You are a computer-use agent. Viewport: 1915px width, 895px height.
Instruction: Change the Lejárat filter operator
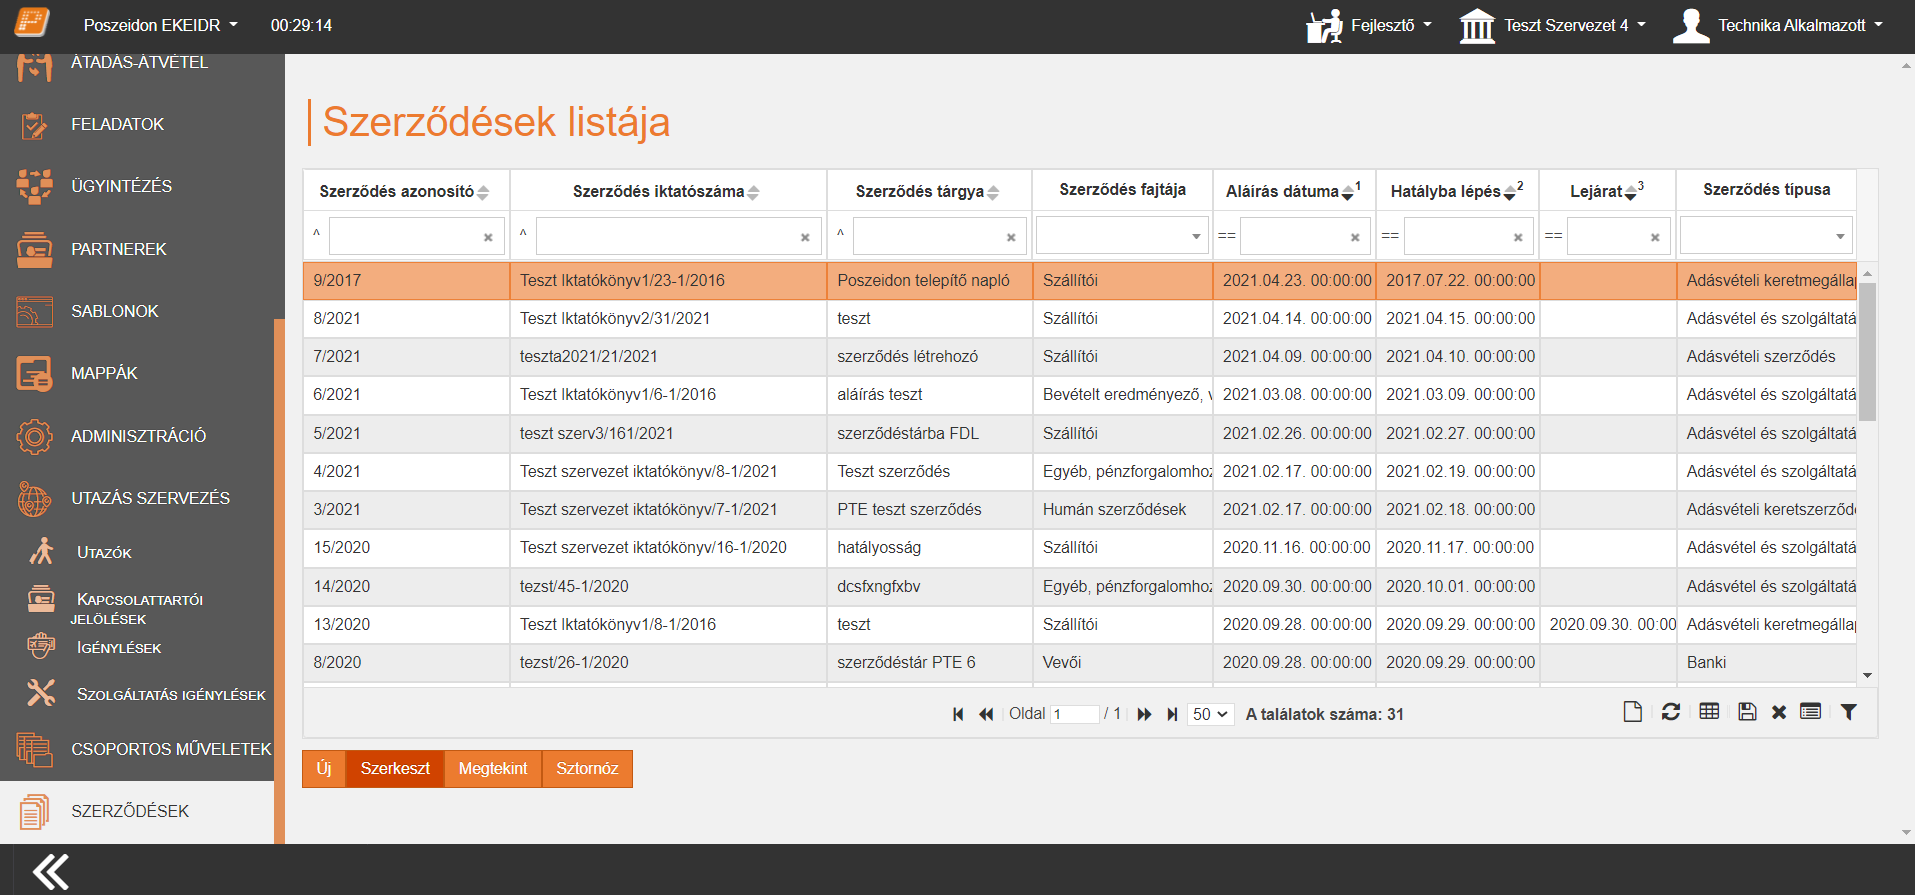coord(1553,236)
